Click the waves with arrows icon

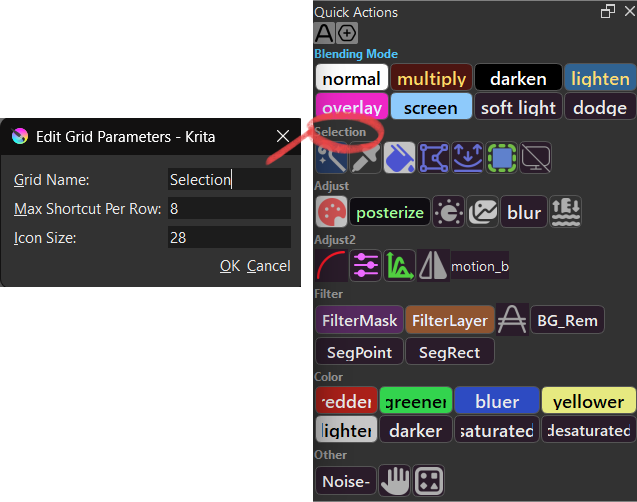click(x=566, y=212)
